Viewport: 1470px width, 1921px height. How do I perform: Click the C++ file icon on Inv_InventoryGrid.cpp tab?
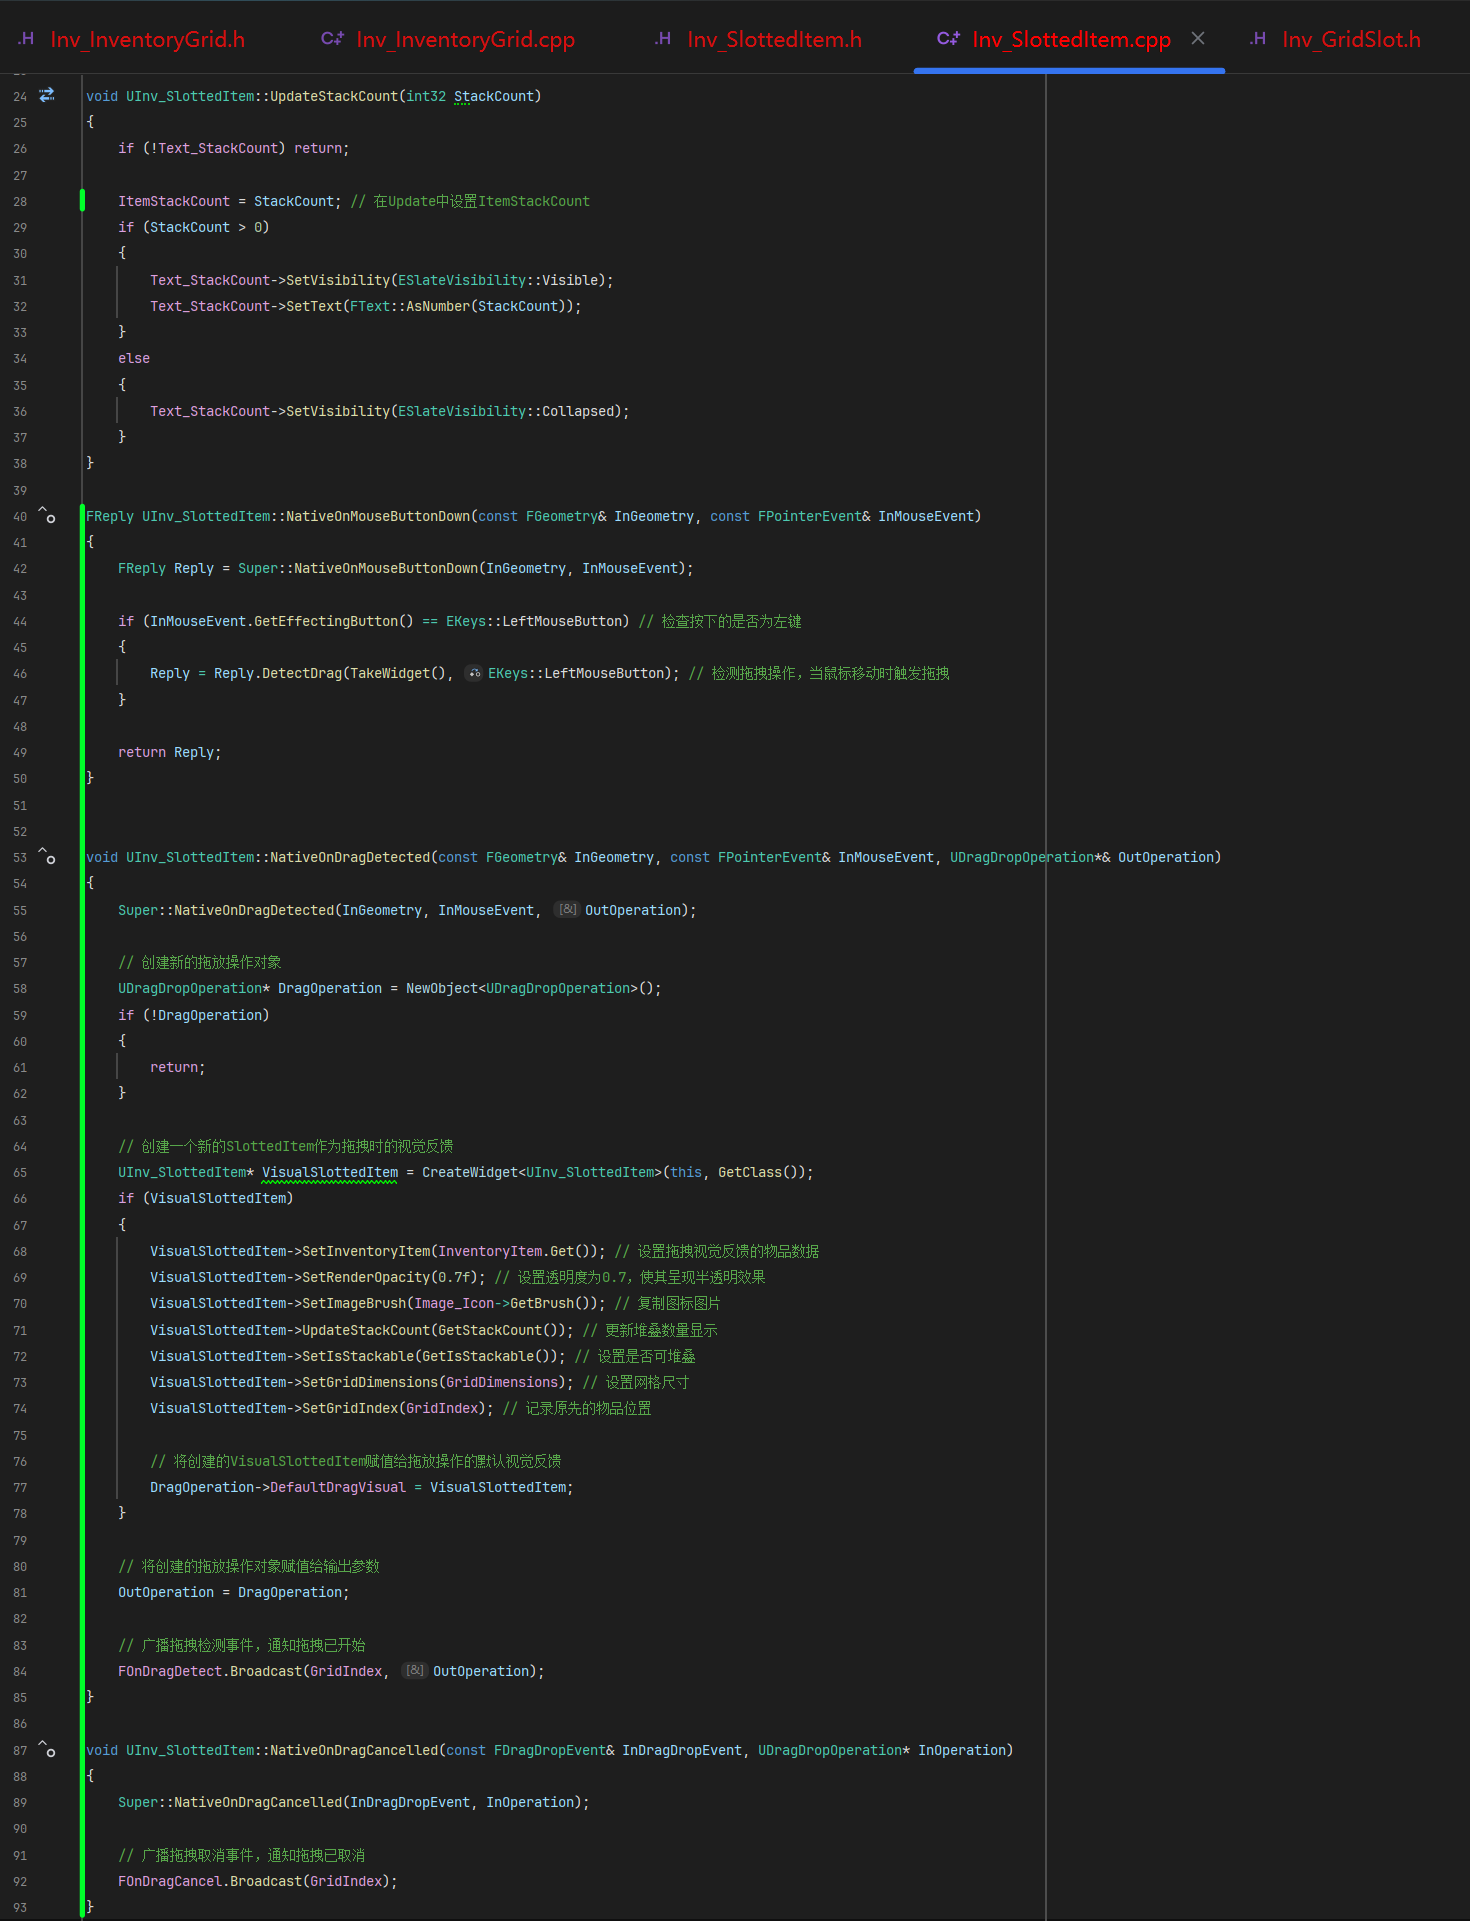pyautogui.click(x=332, y=39)
